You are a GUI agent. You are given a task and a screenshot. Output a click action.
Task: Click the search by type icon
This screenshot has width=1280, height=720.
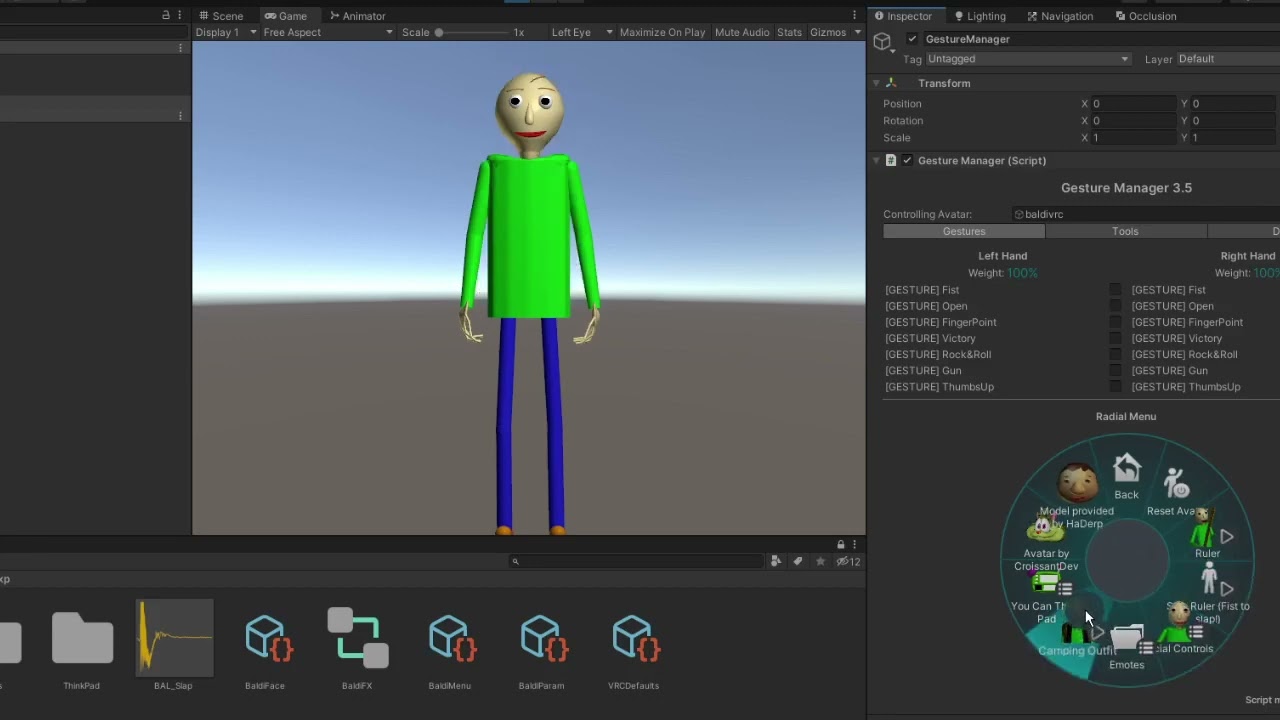(x=775, y=561)
